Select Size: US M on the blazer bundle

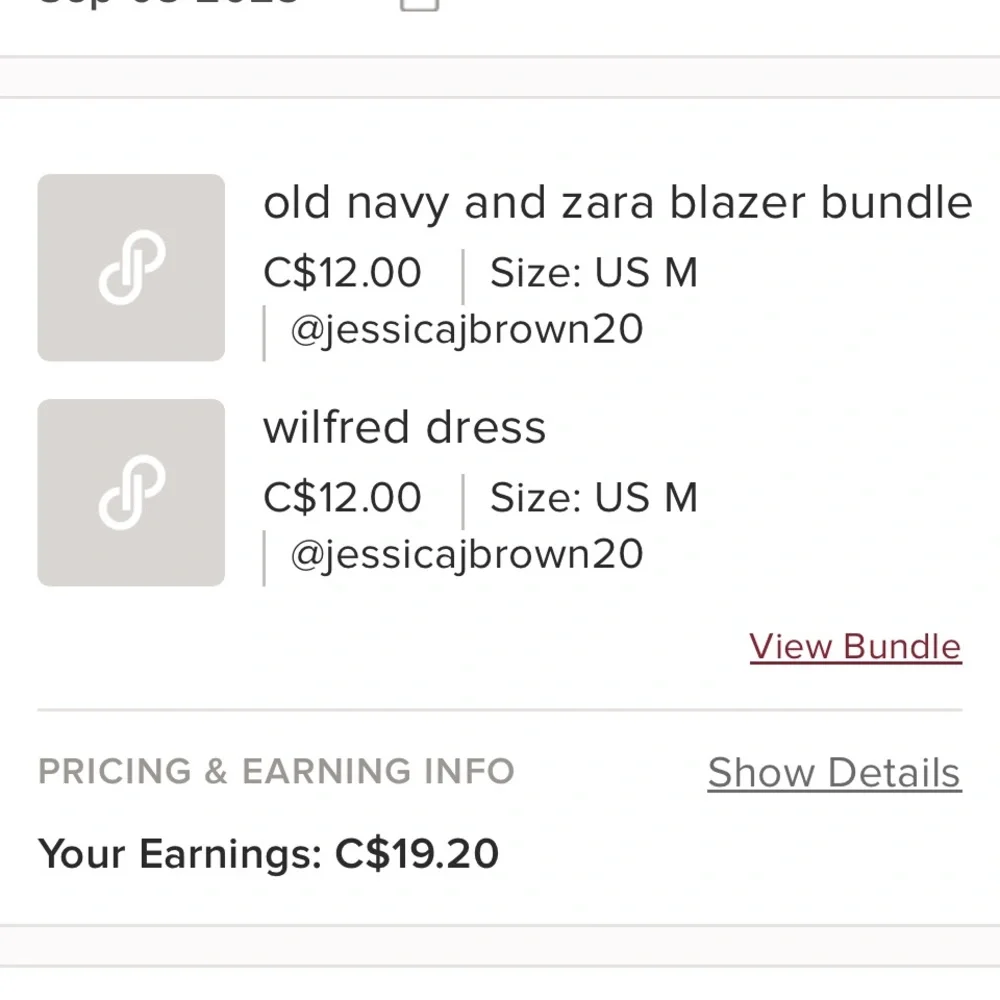tap(594, 273)
